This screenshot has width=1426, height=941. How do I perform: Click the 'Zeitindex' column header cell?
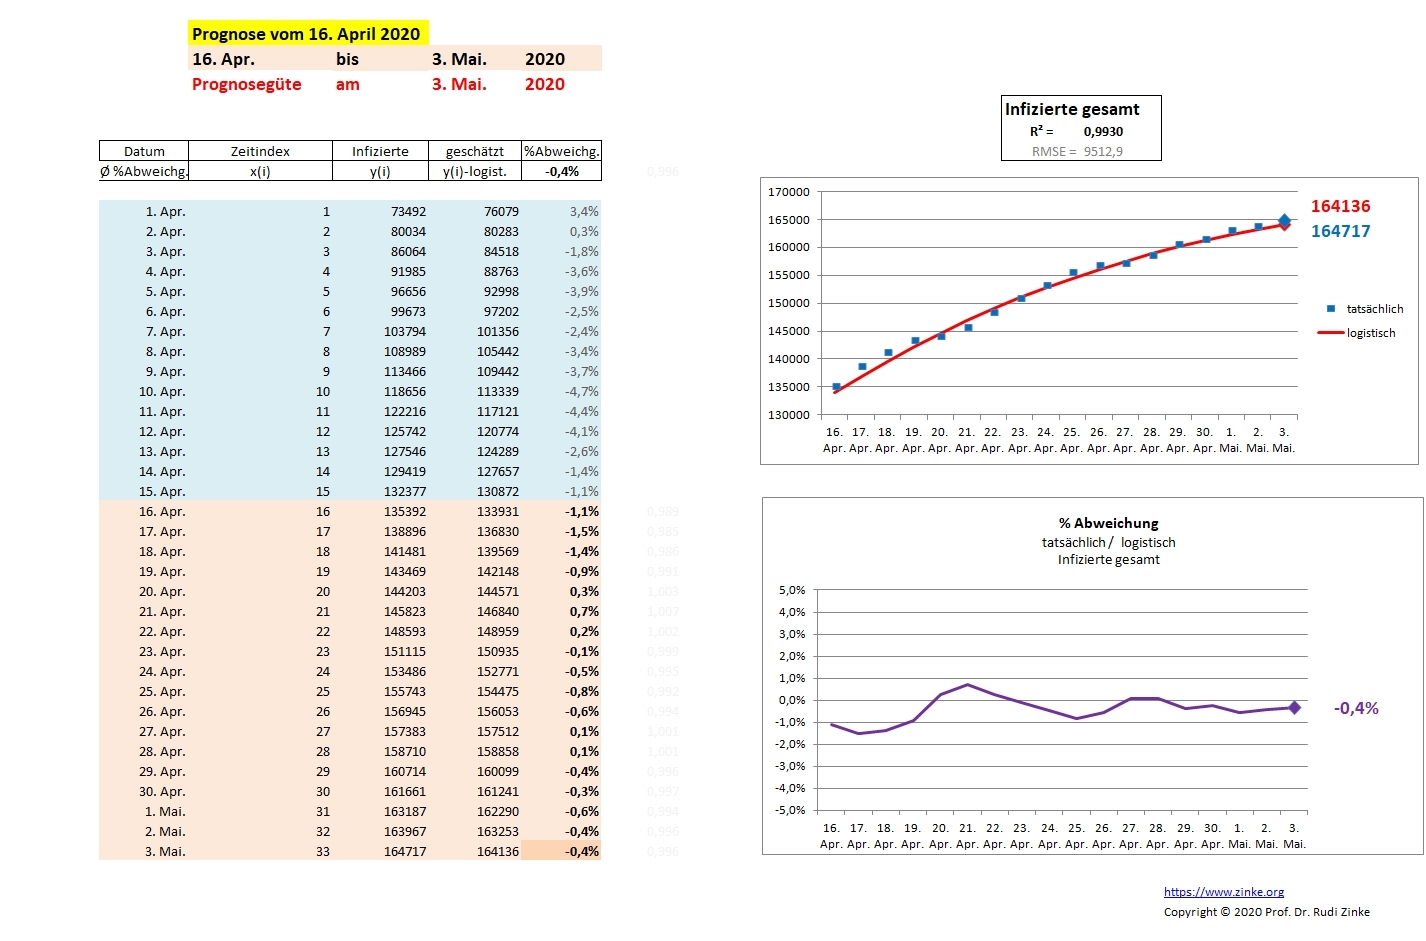click(x=260, y=152)
